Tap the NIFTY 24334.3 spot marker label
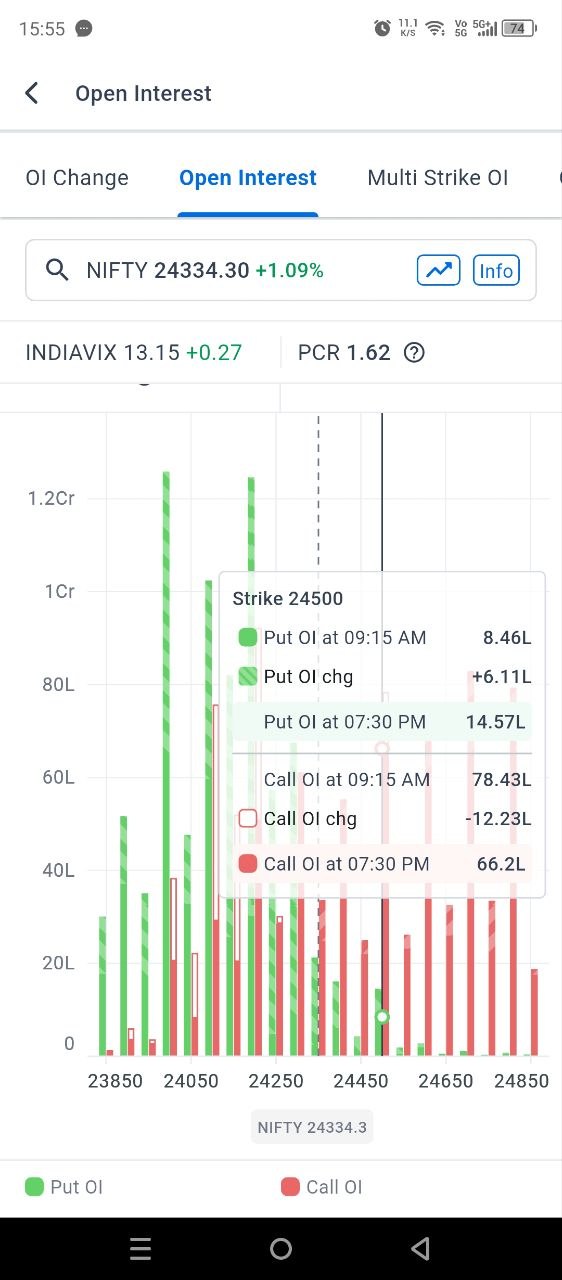 (x=312, y=1127)
